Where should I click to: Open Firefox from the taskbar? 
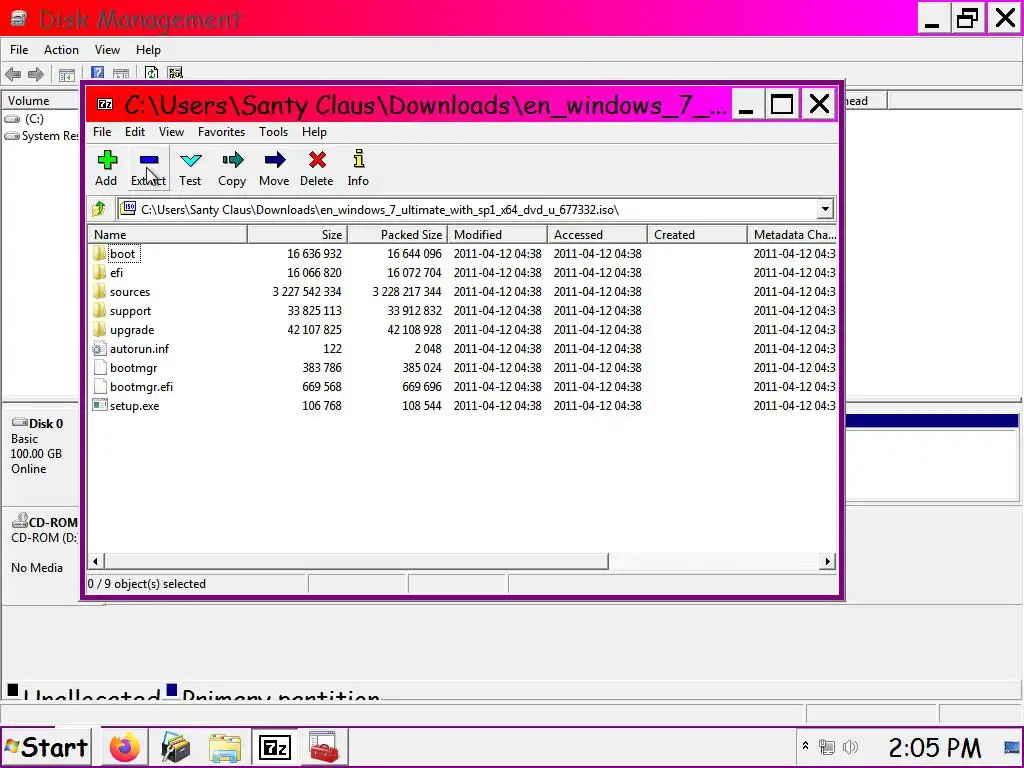pyautogui.click(x=125, y=747)
